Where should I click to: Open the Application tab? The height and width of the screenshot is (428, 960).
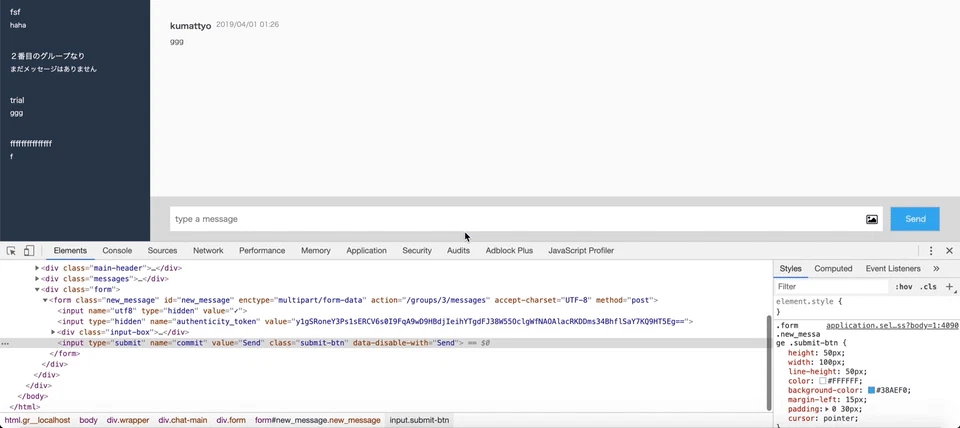[x=366, y=250]
